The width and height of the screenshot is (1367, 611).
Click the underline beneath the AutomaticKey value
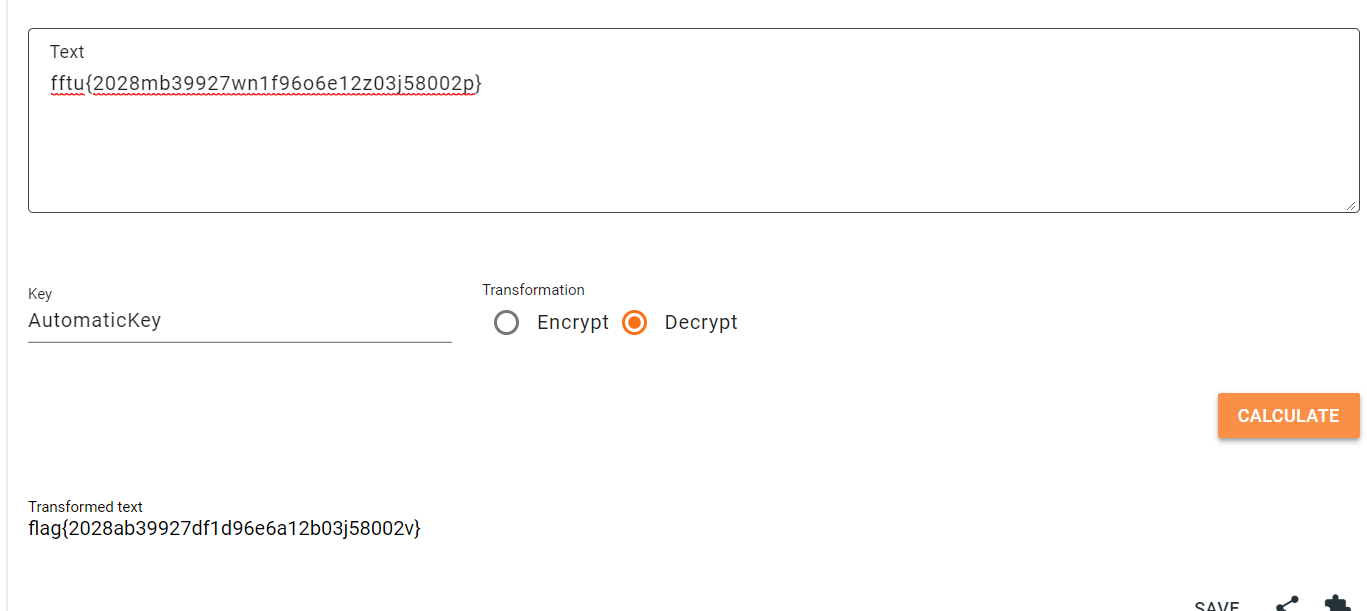pos(240,342)
